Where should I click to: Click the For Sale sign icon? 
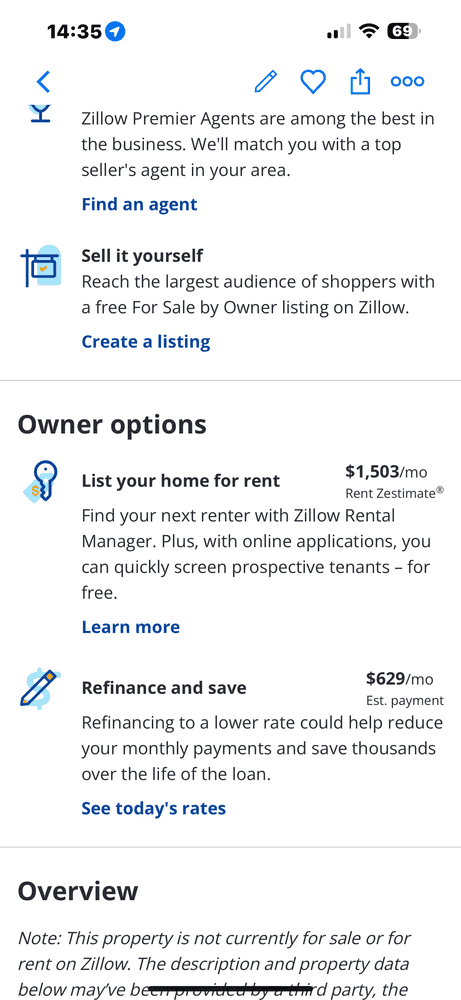pos(41,266)
